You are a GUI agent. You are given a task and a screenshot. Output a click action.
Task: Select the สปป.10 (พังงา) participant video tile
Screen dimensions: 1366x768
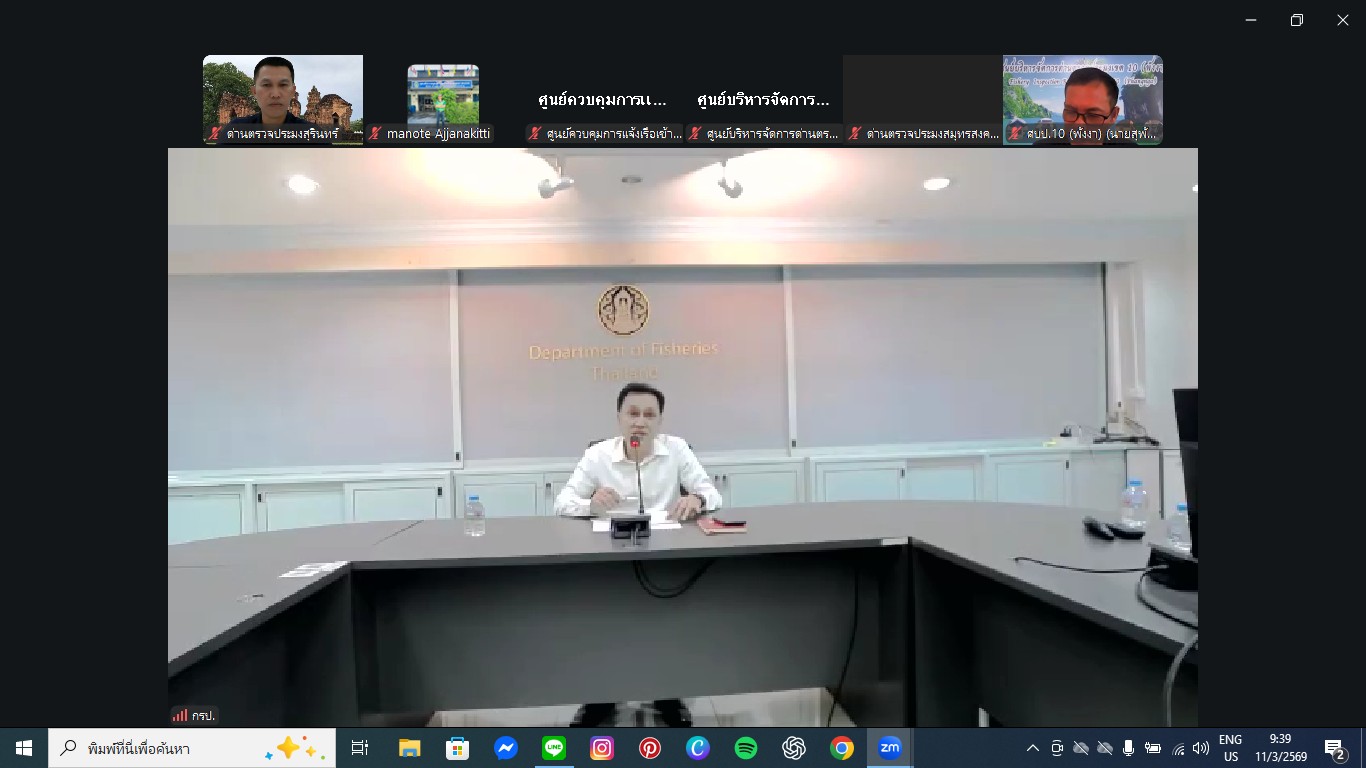pos(1083,99)
